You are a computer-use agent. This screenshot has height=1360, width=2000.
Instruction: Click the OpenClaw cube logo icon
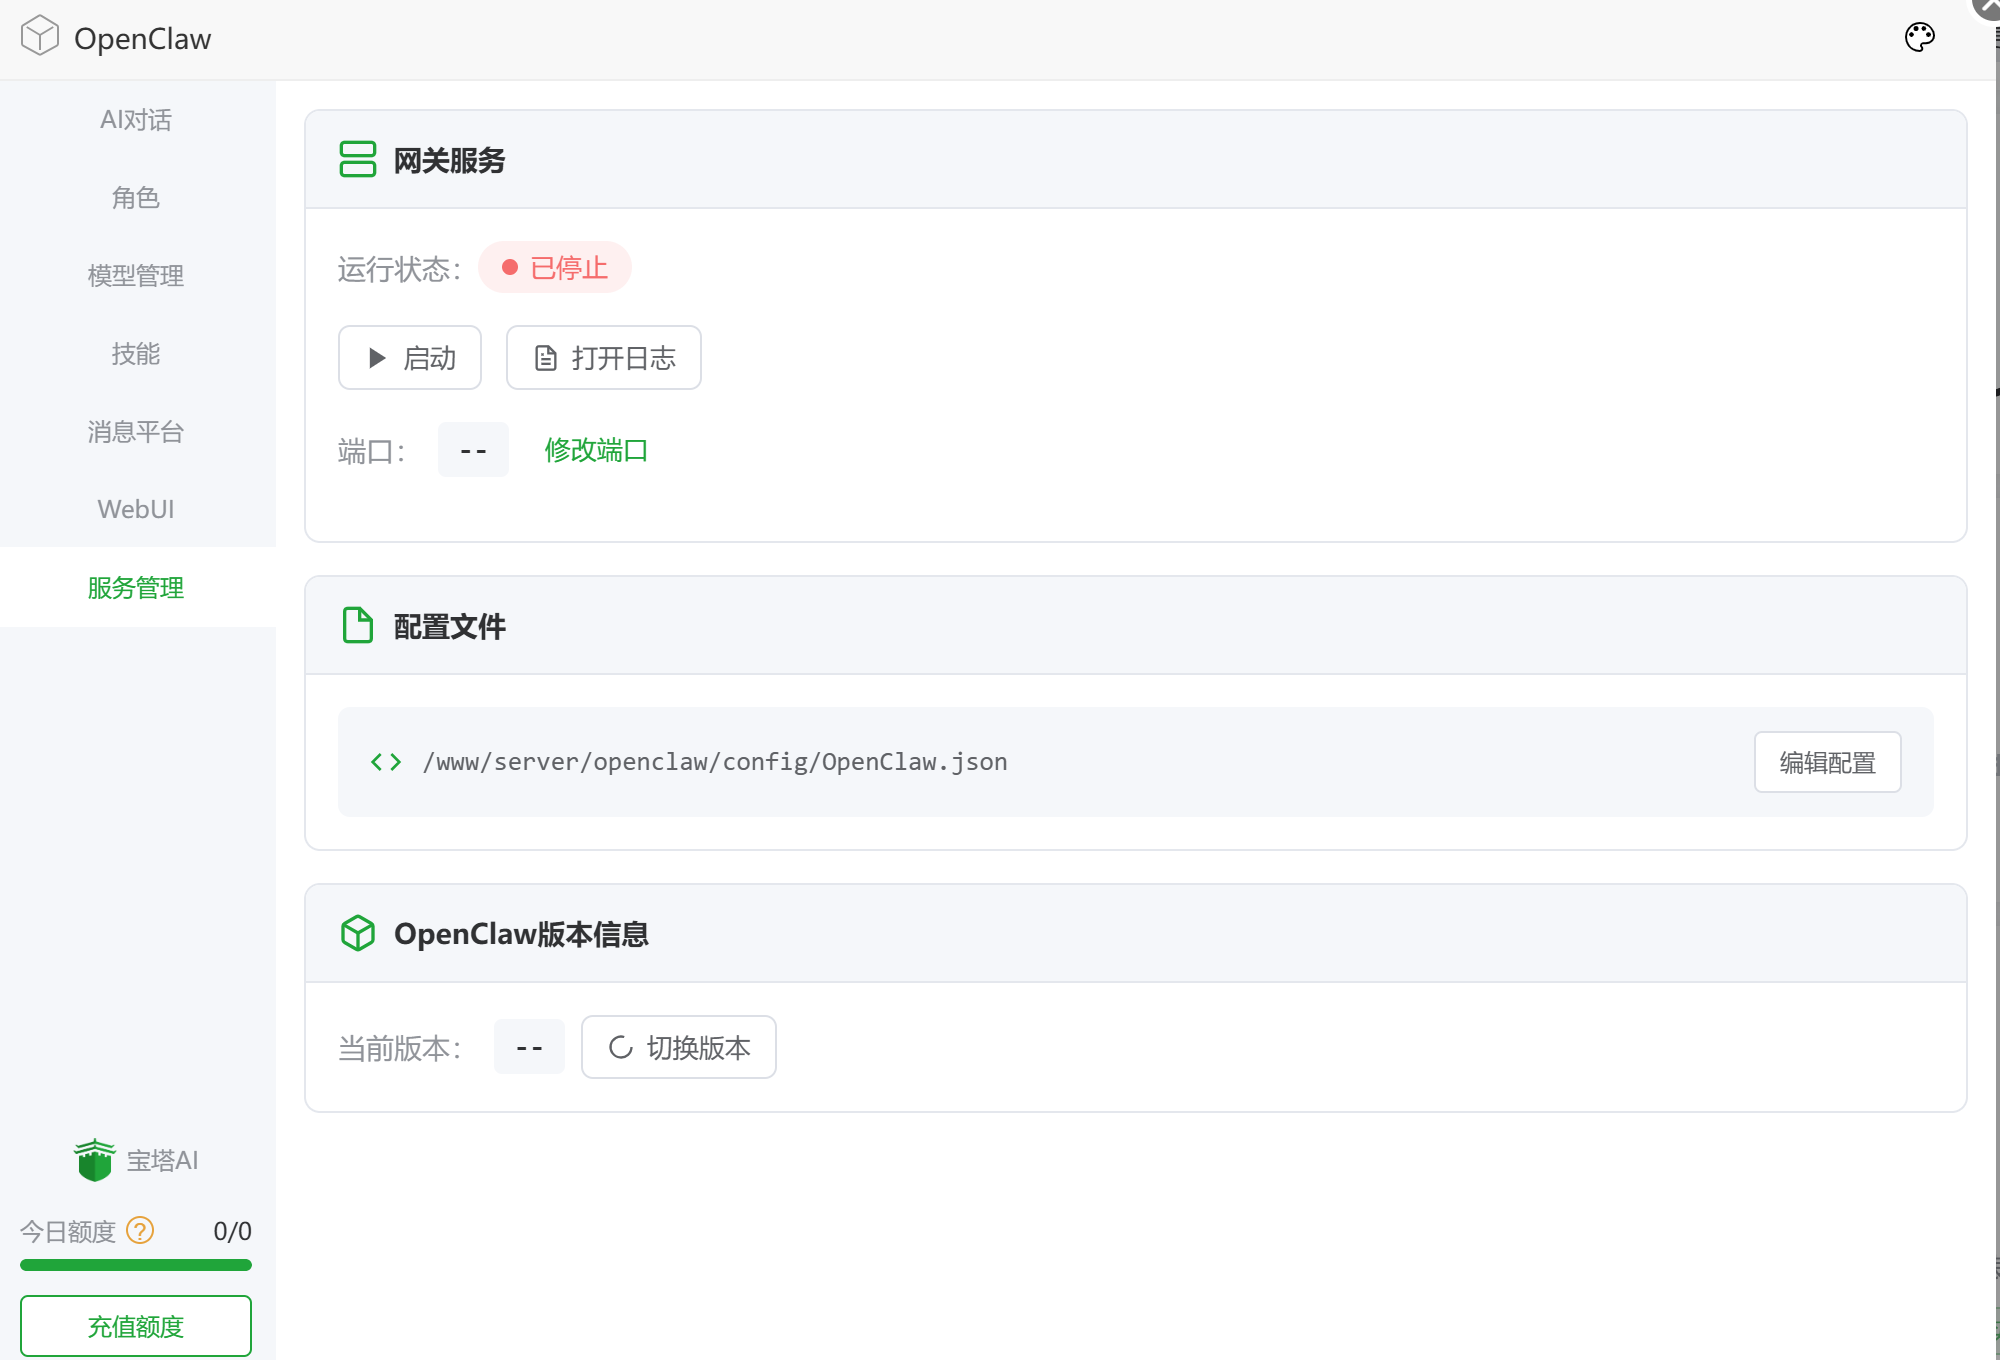[40, 36]
